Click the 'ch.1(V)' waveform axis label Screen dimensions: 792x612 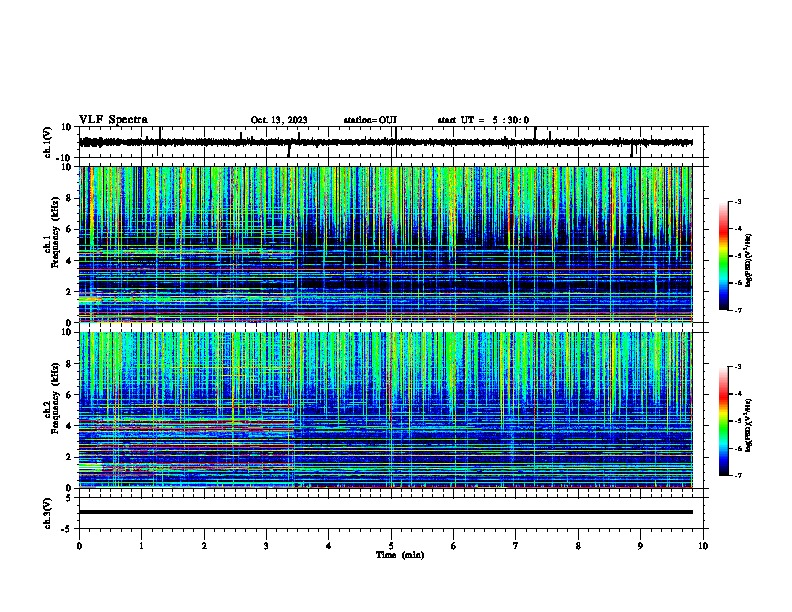tap(48, 142)
